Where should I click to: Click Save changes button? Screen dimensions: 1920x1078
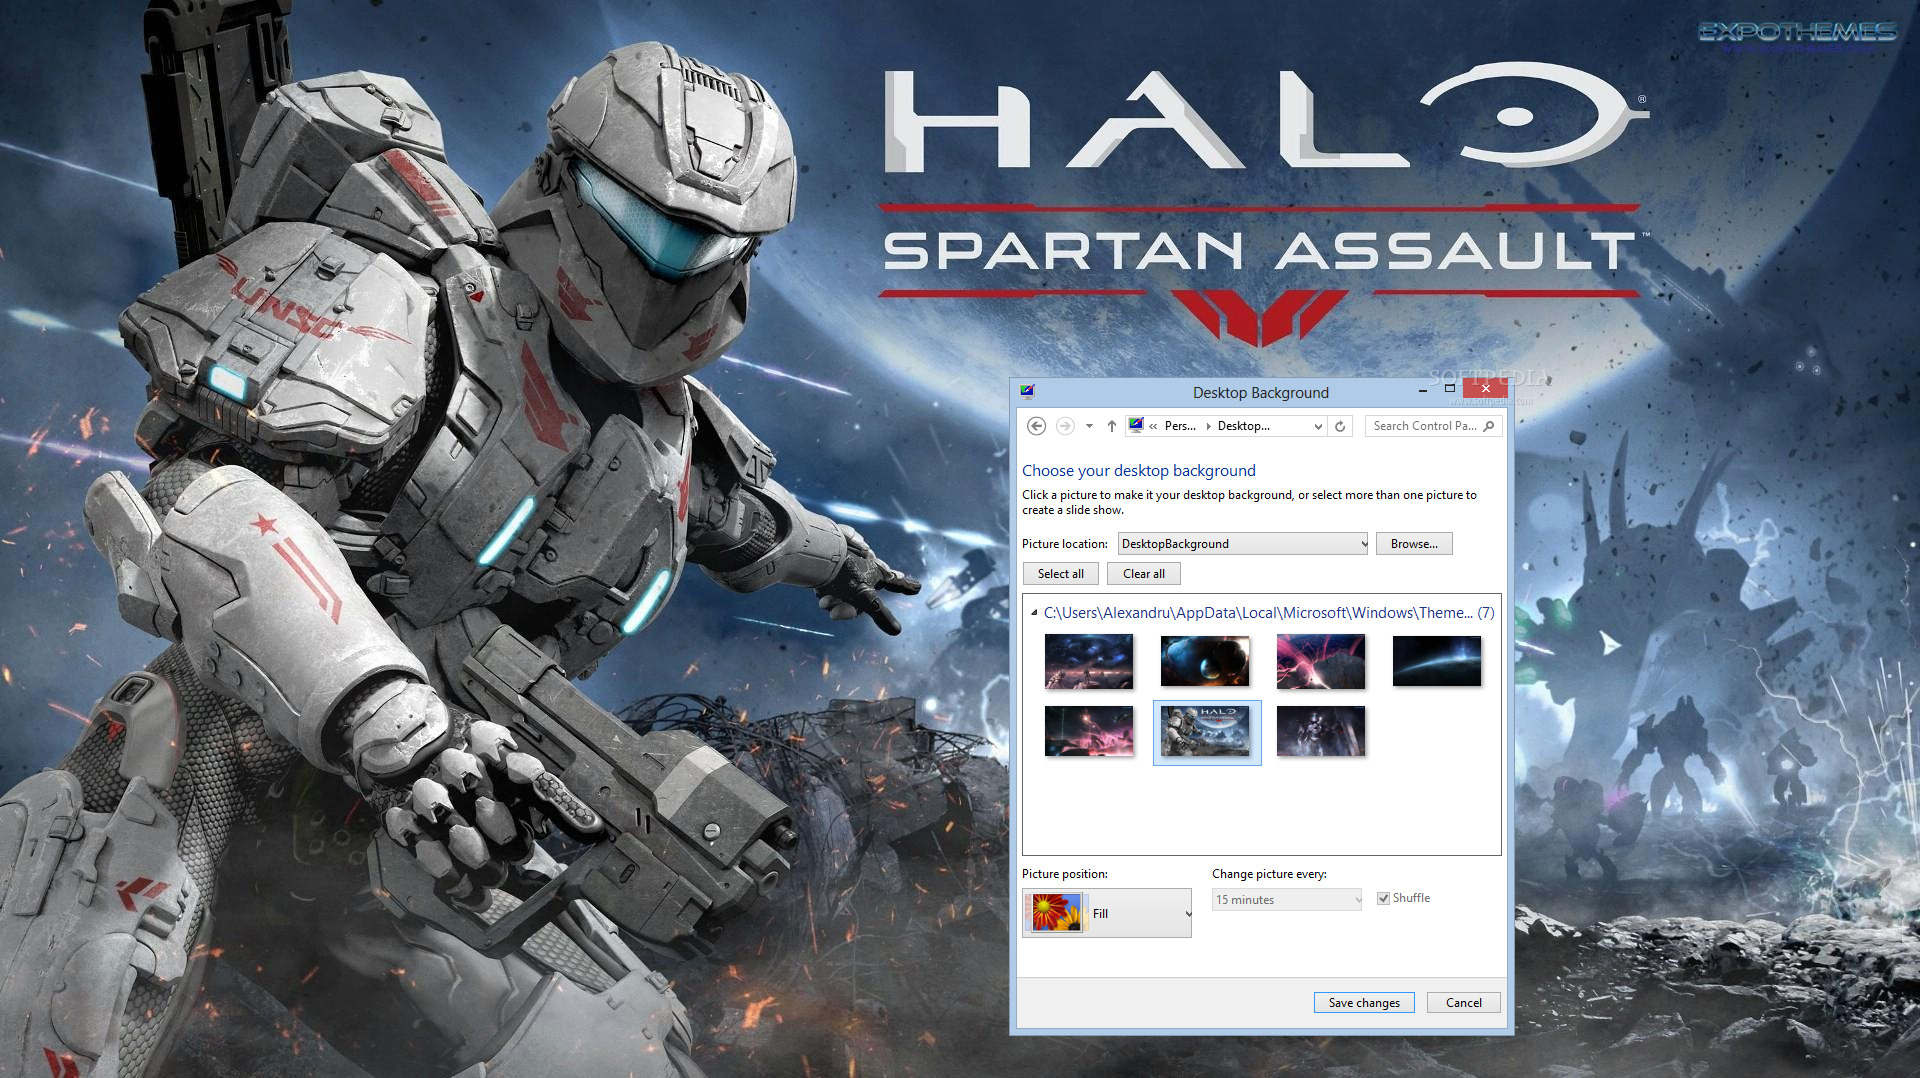coord(1364,1003)
